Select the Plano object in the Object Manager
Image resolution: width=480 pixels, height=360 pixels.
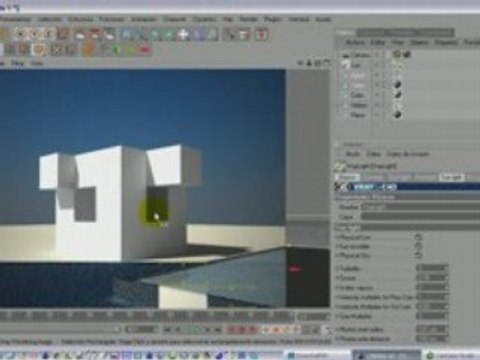pos(358,115)
